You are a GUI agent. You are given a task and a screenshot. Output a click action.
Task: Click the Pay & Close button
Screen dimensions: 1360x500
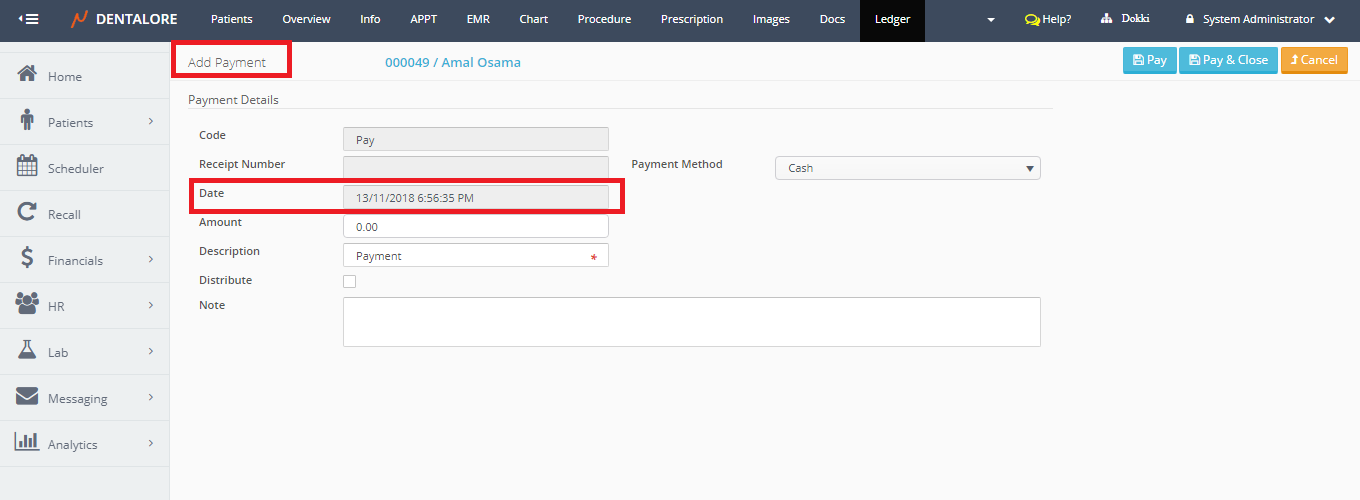pos(1228,60)
